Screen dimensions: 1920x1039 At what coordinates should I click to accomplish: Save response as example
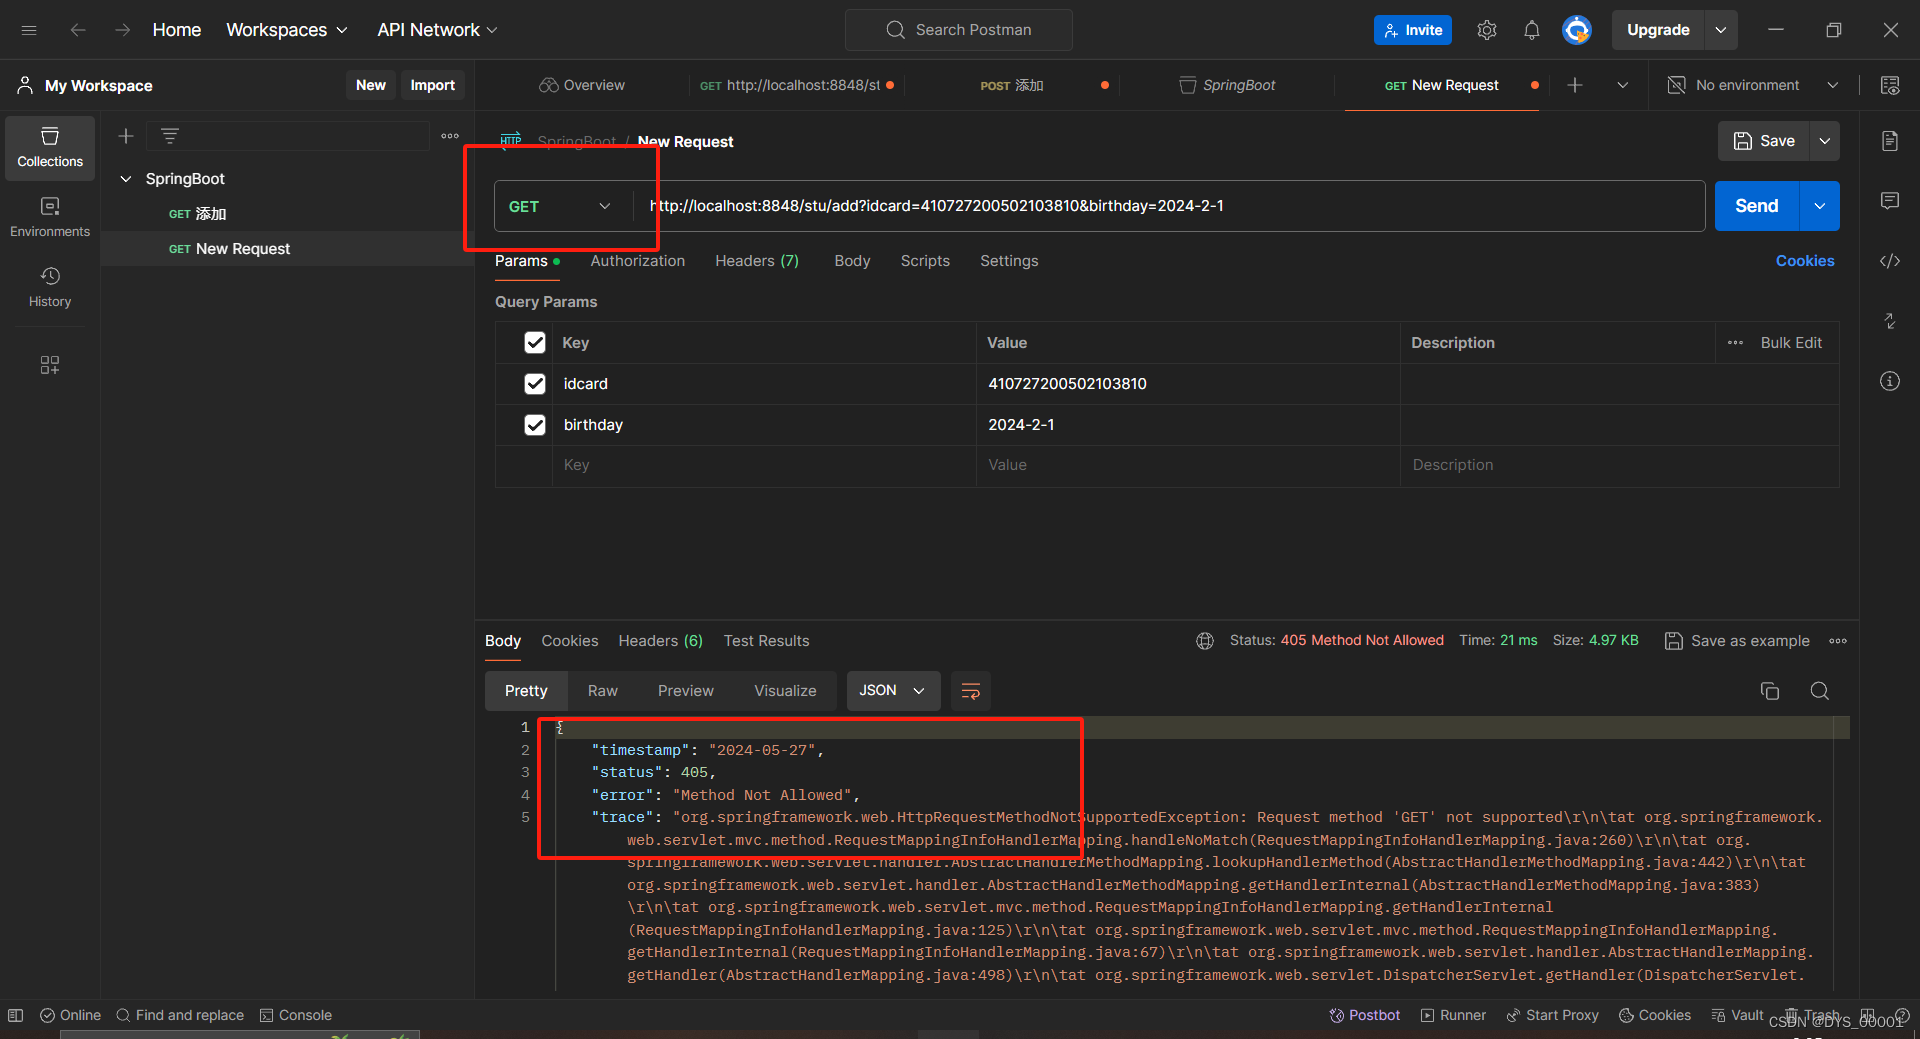point(1737,641)
